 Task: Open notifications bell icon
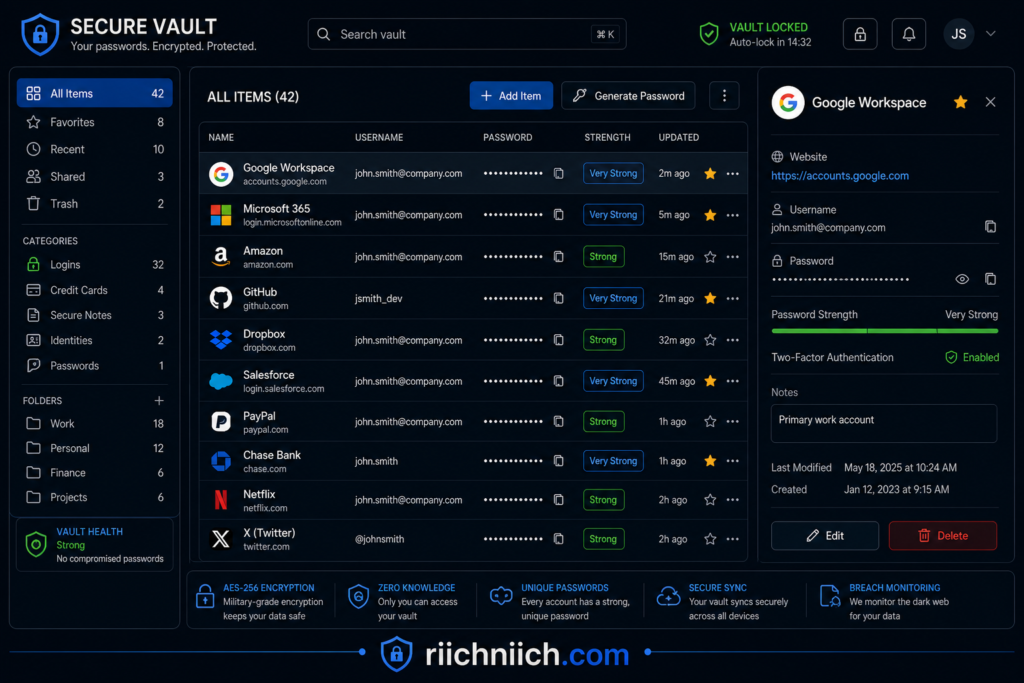coord(908,34)
